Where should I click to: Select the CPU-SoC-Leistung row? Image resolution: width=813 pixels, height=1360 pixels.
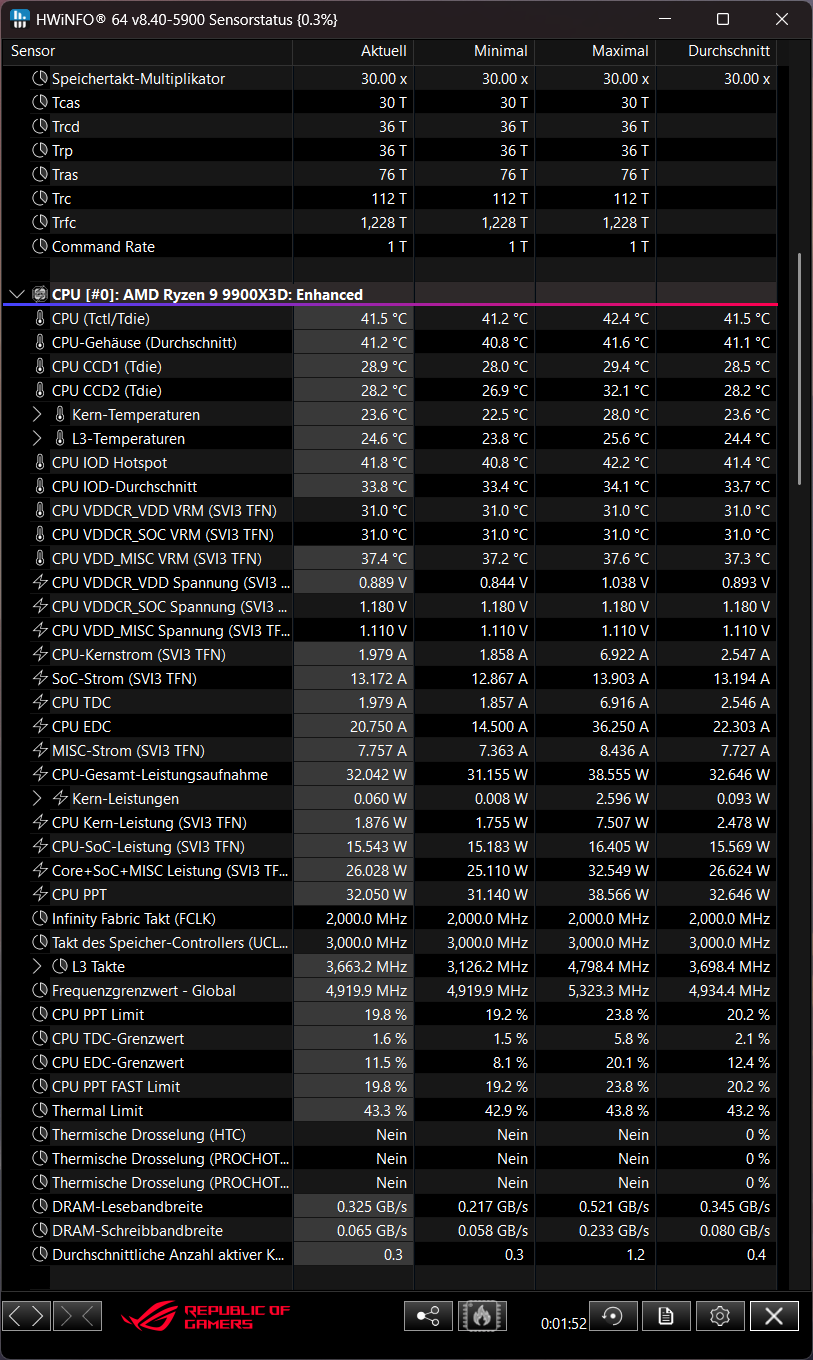390,846
